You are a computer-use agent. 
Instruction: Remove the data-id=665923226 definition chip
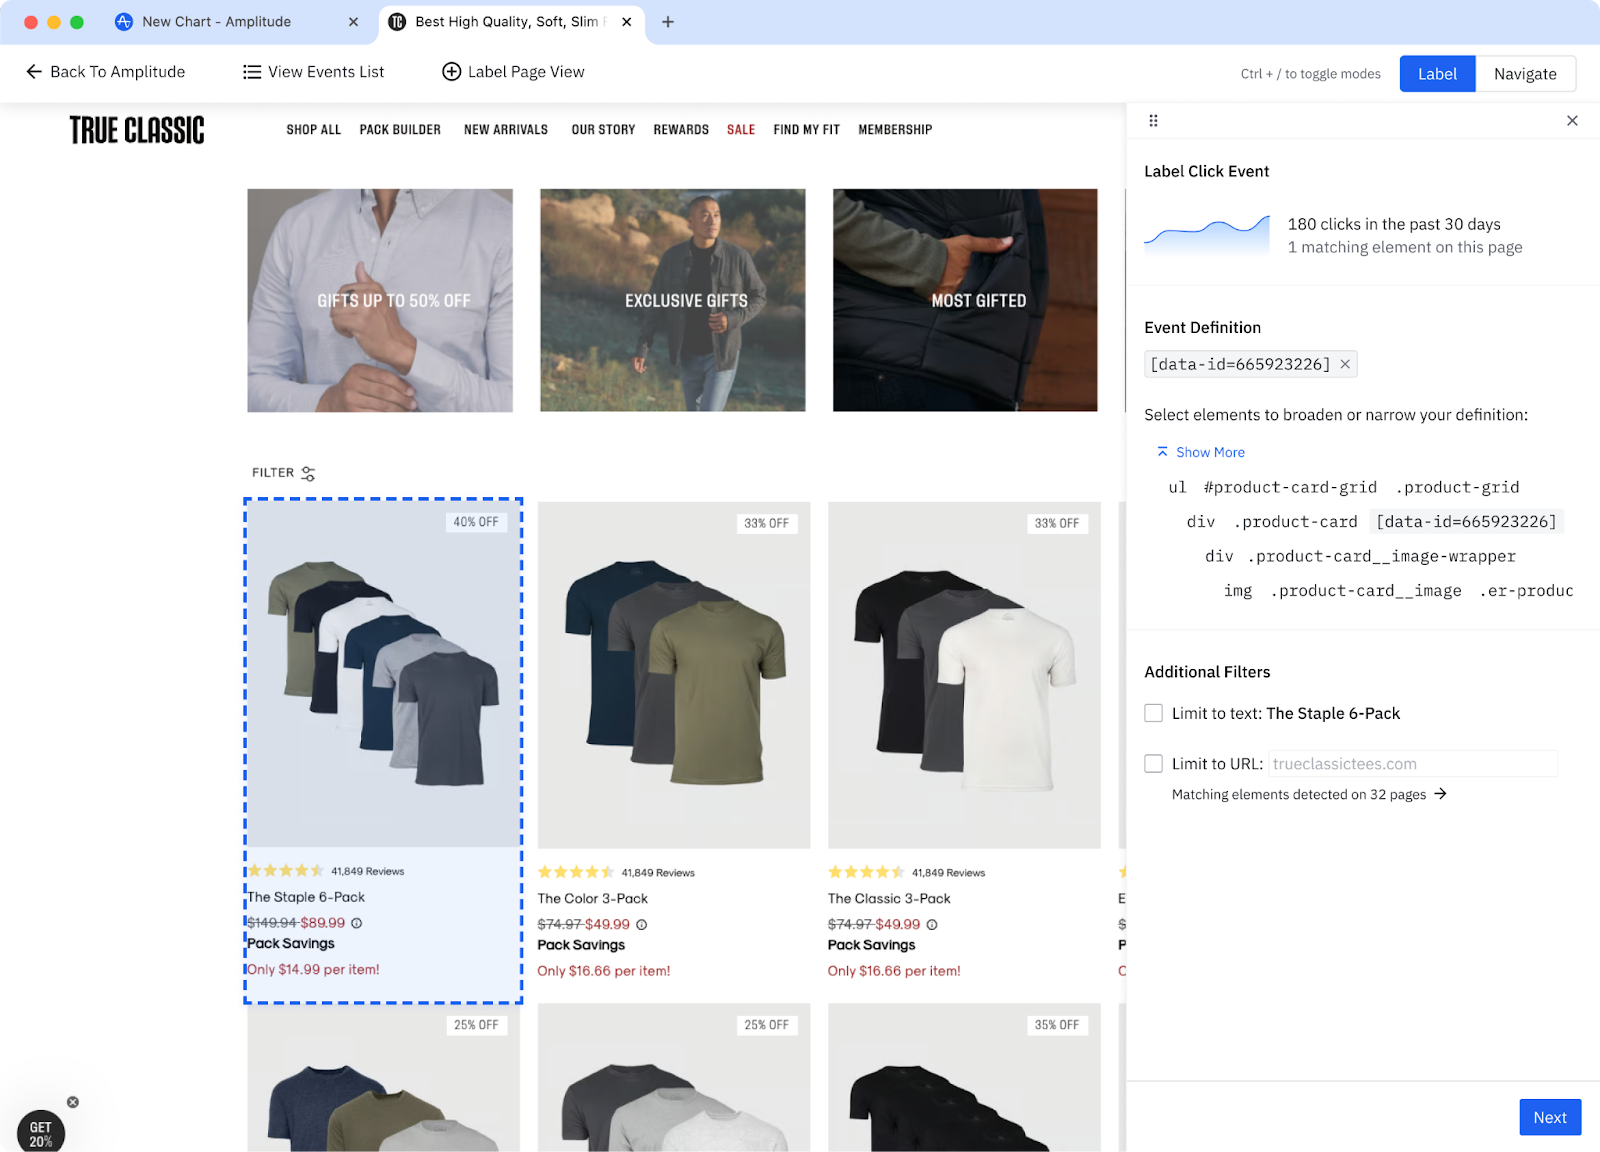tap(1345, 364)
